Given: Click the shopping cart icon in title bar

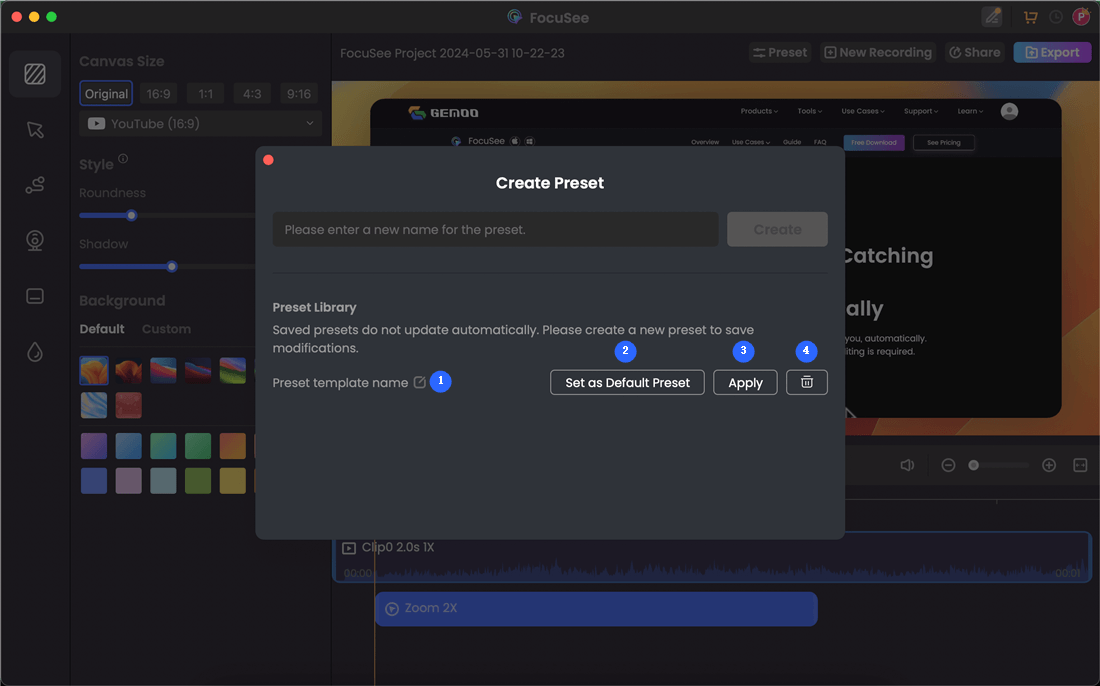Looking at the screenshot, I should 1031,18.
